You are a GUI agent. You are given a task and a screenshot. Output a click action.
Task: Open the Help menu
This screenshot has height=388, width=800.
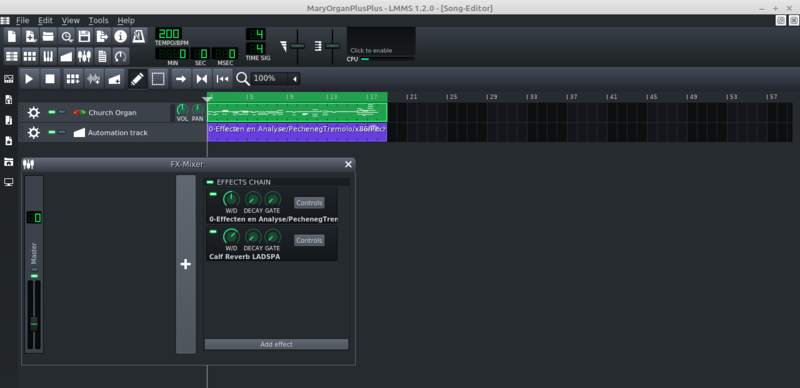126,20
